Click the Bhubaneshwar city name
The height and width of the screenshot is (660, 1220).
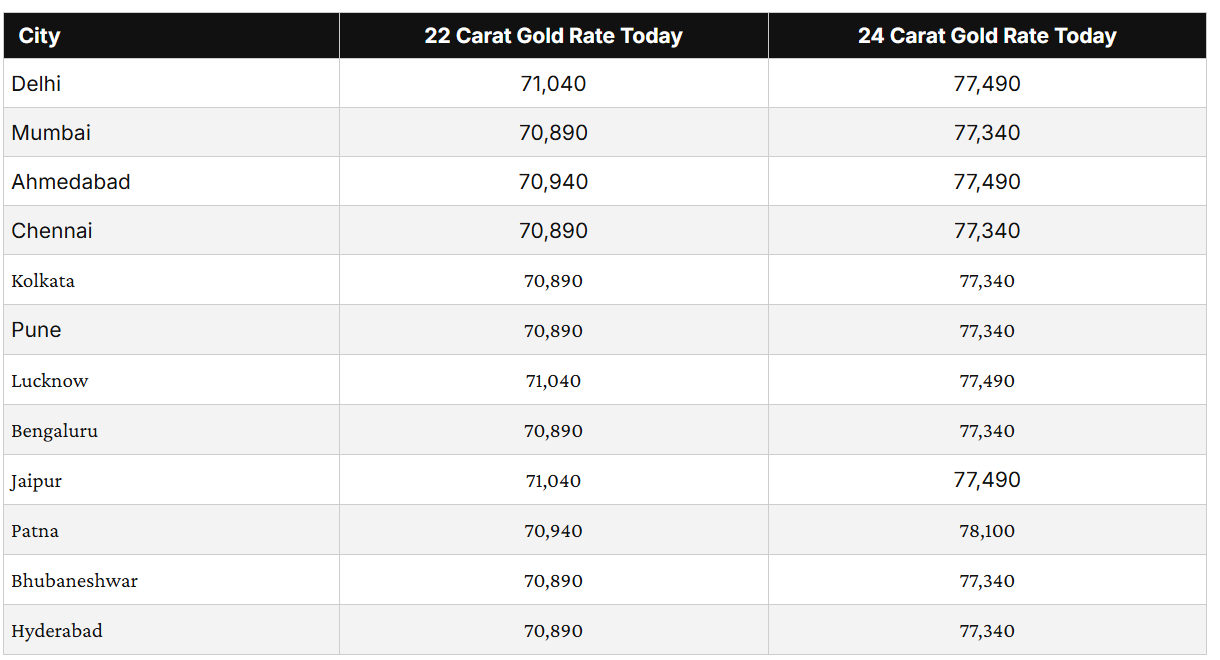75,581
